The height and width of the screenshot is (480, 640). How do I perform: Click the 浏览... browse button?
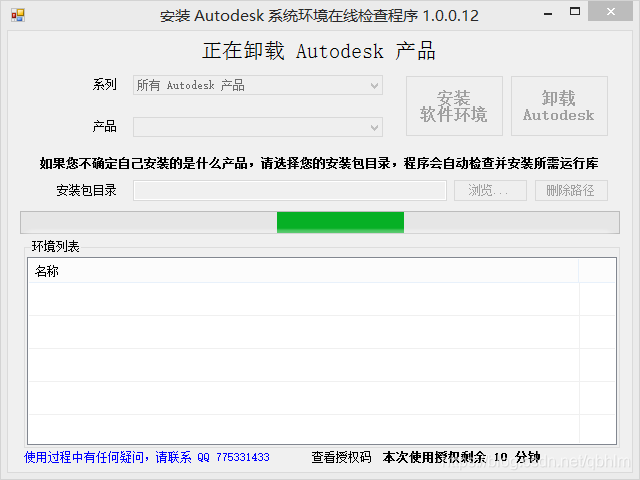490,191
